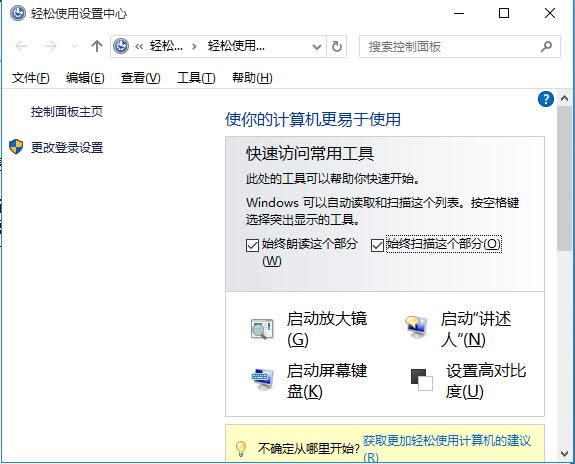The width and height of the screenshot is (575, 464).
Task: Click the address bar Ease of Access icon
Action: click(x=121, y=46)
